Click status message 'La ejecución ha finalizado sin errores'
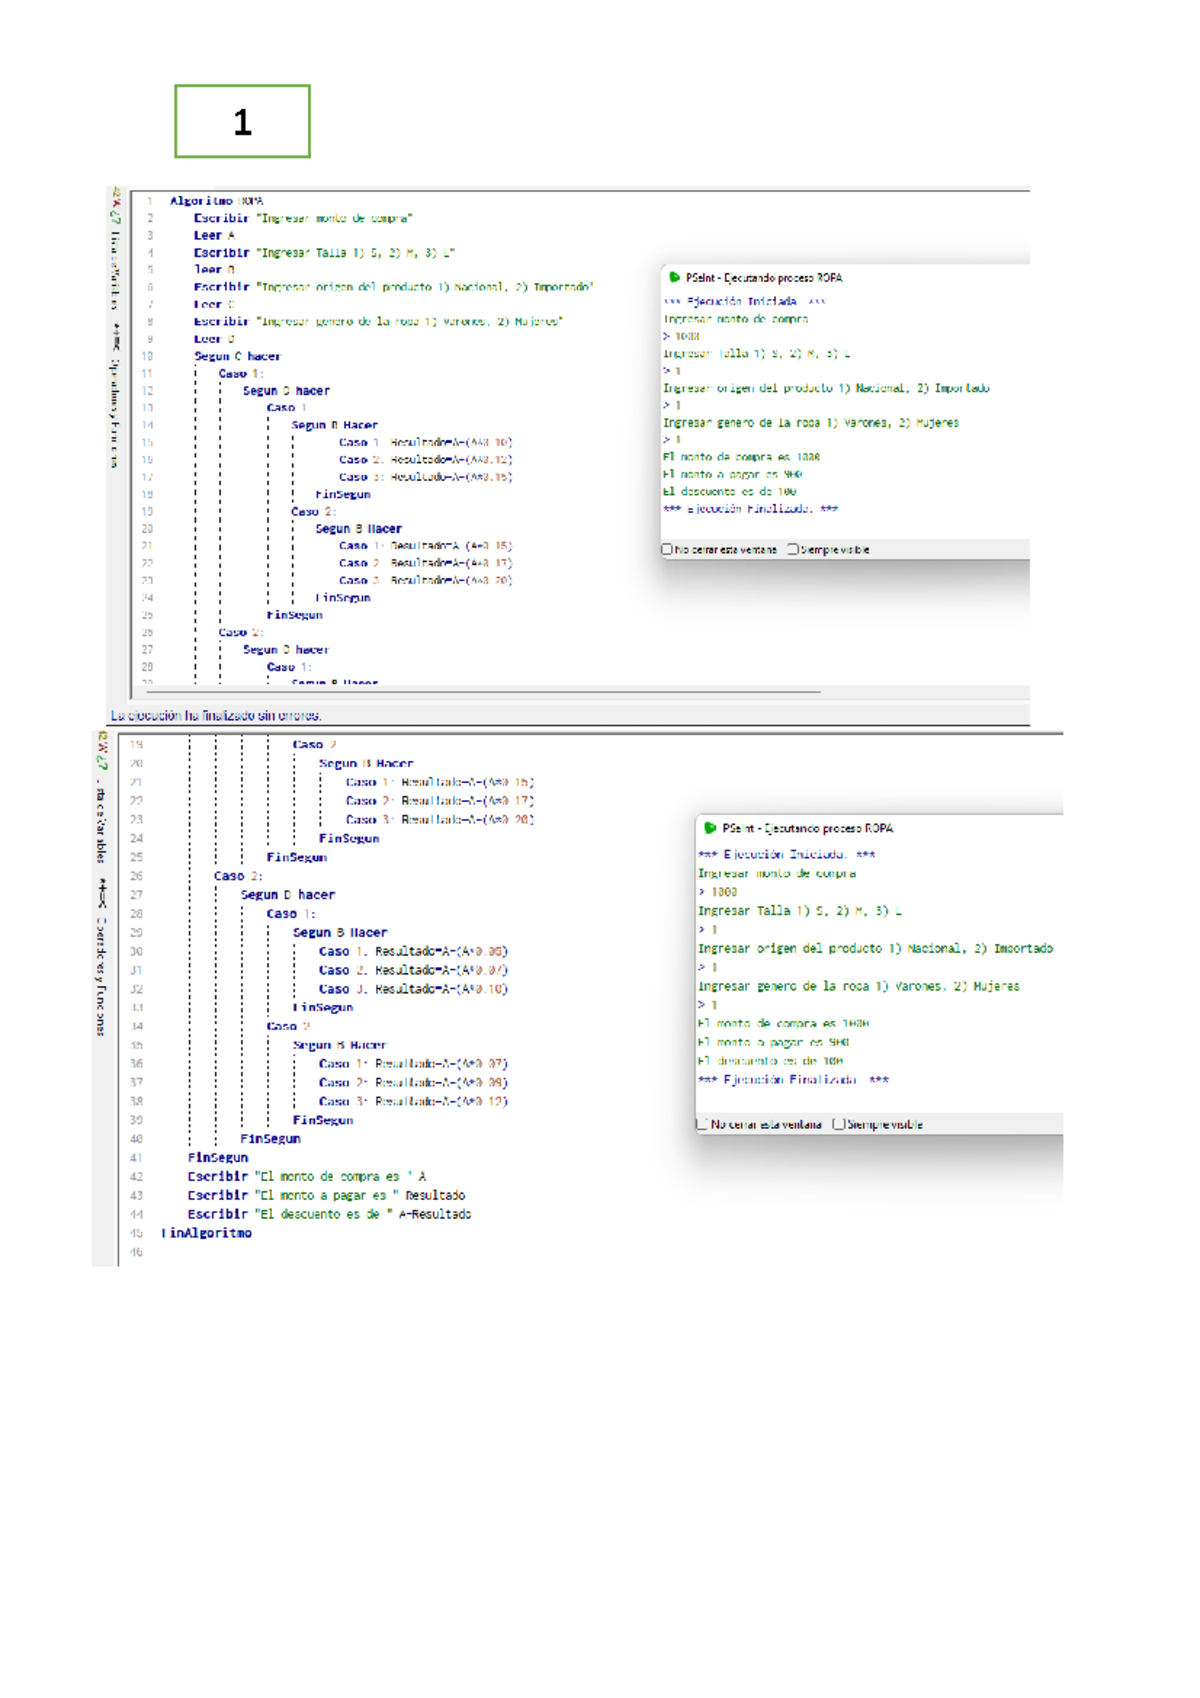Viewport: 1200px width, 1698px height. click(216, 716)
